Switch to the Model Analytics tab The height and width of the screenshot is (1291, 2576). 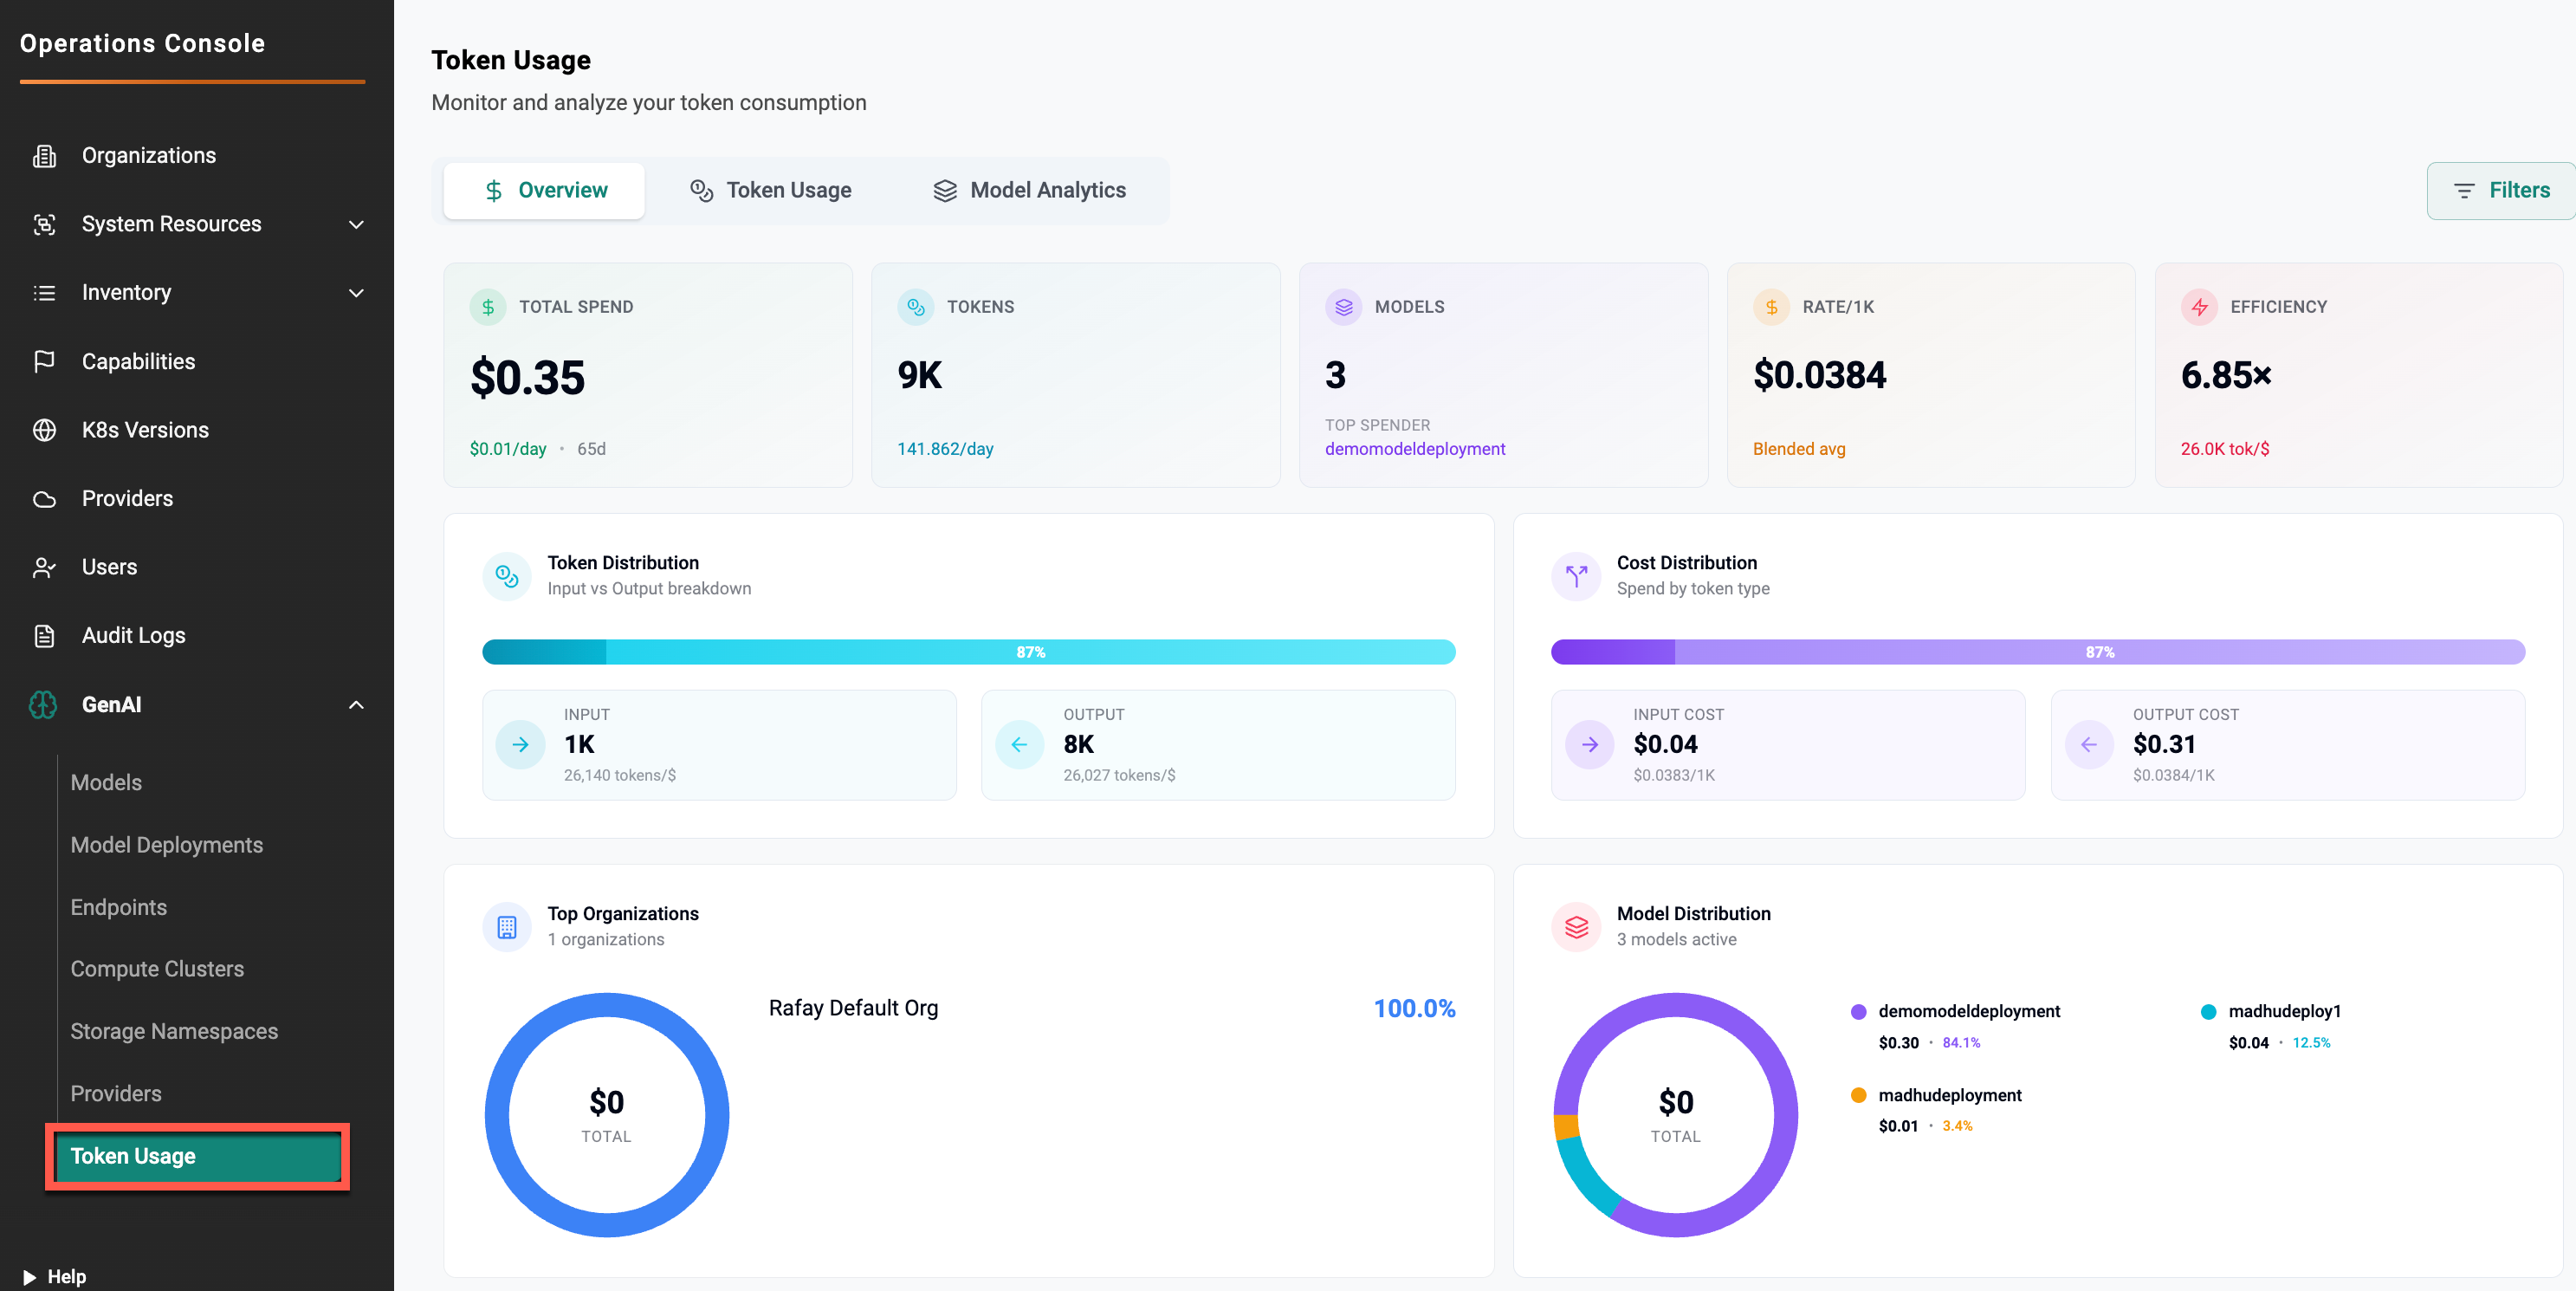pos(1029,191)
